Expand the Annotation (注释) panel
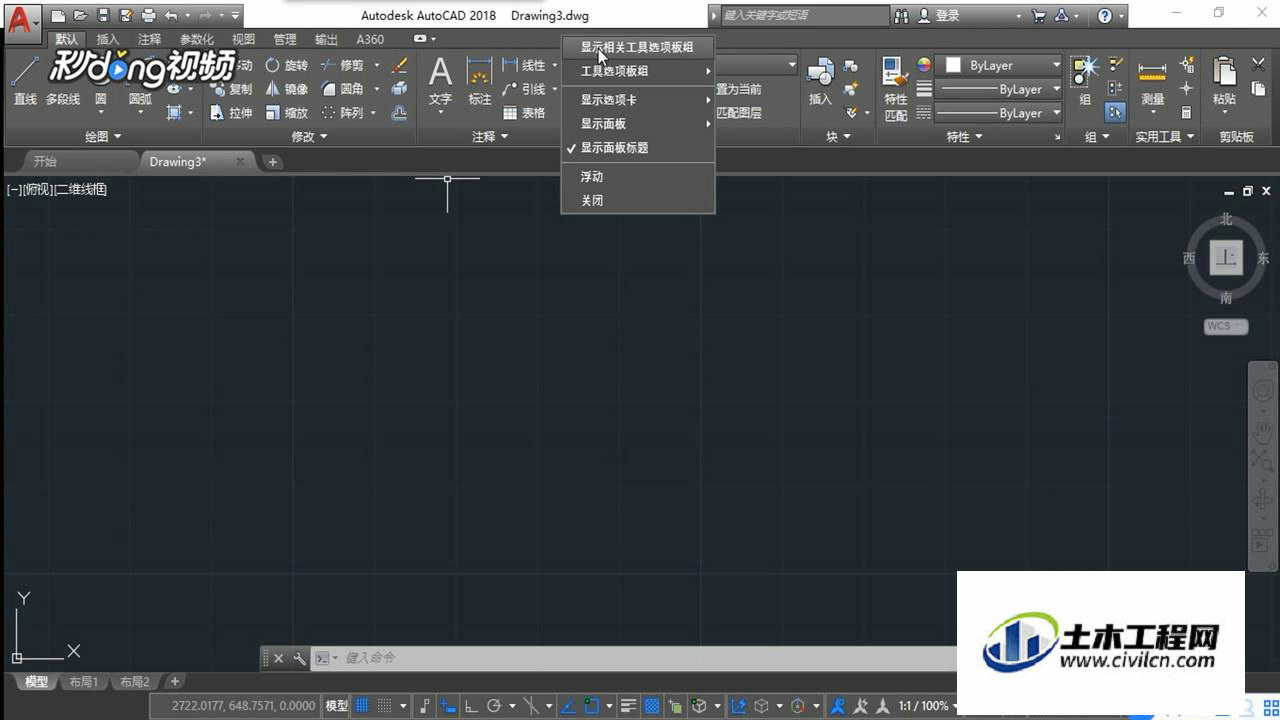Image resolution: width=1280 pixels, height=720 pixels. tap(490, 136)
